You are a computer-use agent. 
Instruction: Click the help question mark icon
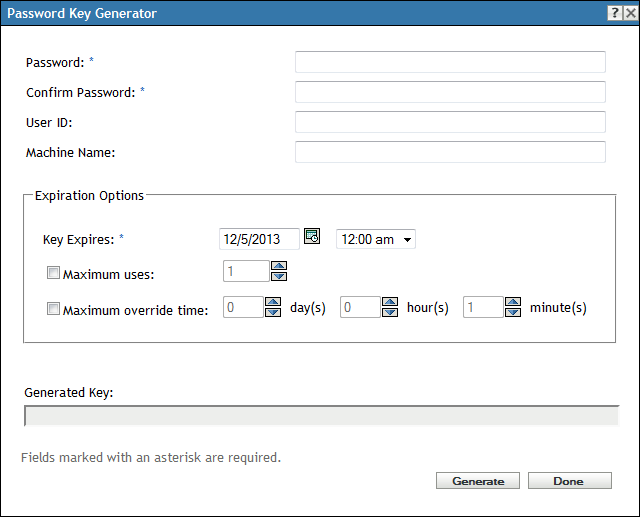tap(611, 13)
